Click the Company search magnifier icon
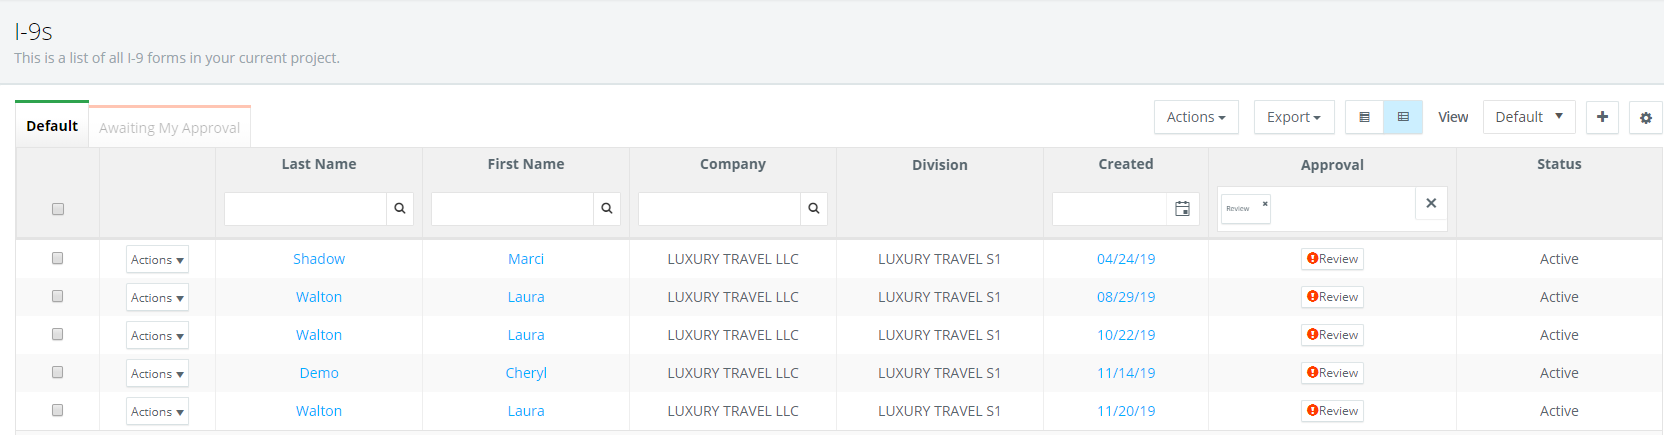The height and width of the screenshot is (435, 1664). 813,209
